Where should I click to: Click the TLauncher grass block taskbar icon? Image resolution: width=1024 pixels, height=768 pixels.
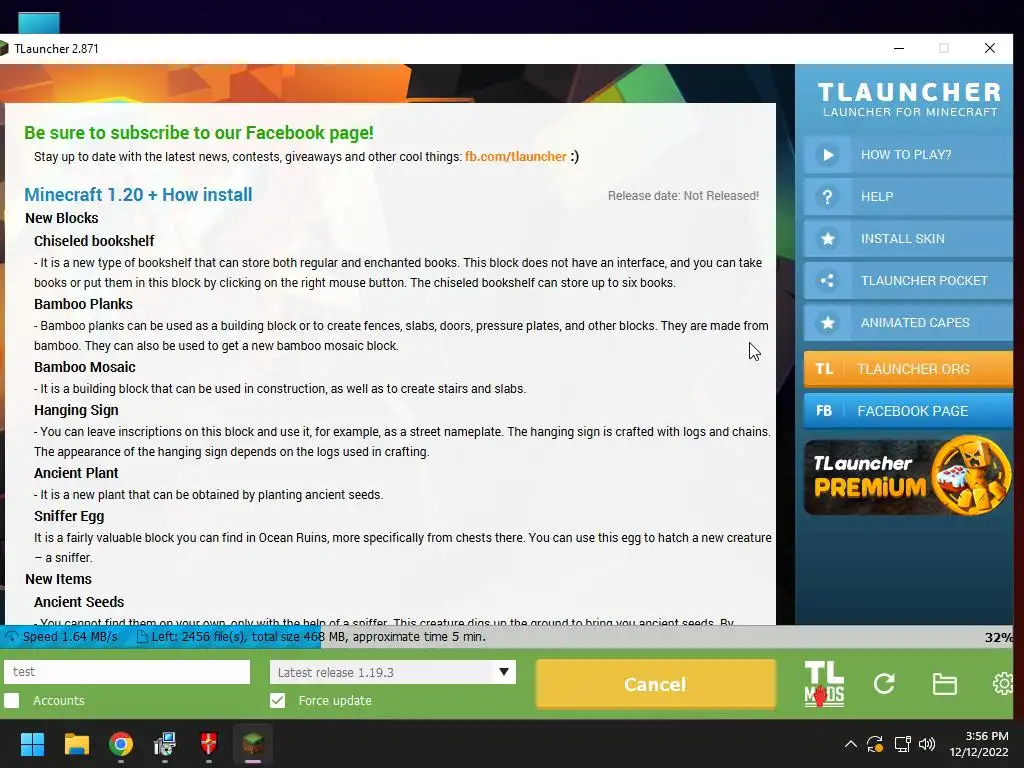[x=253, y=744]
